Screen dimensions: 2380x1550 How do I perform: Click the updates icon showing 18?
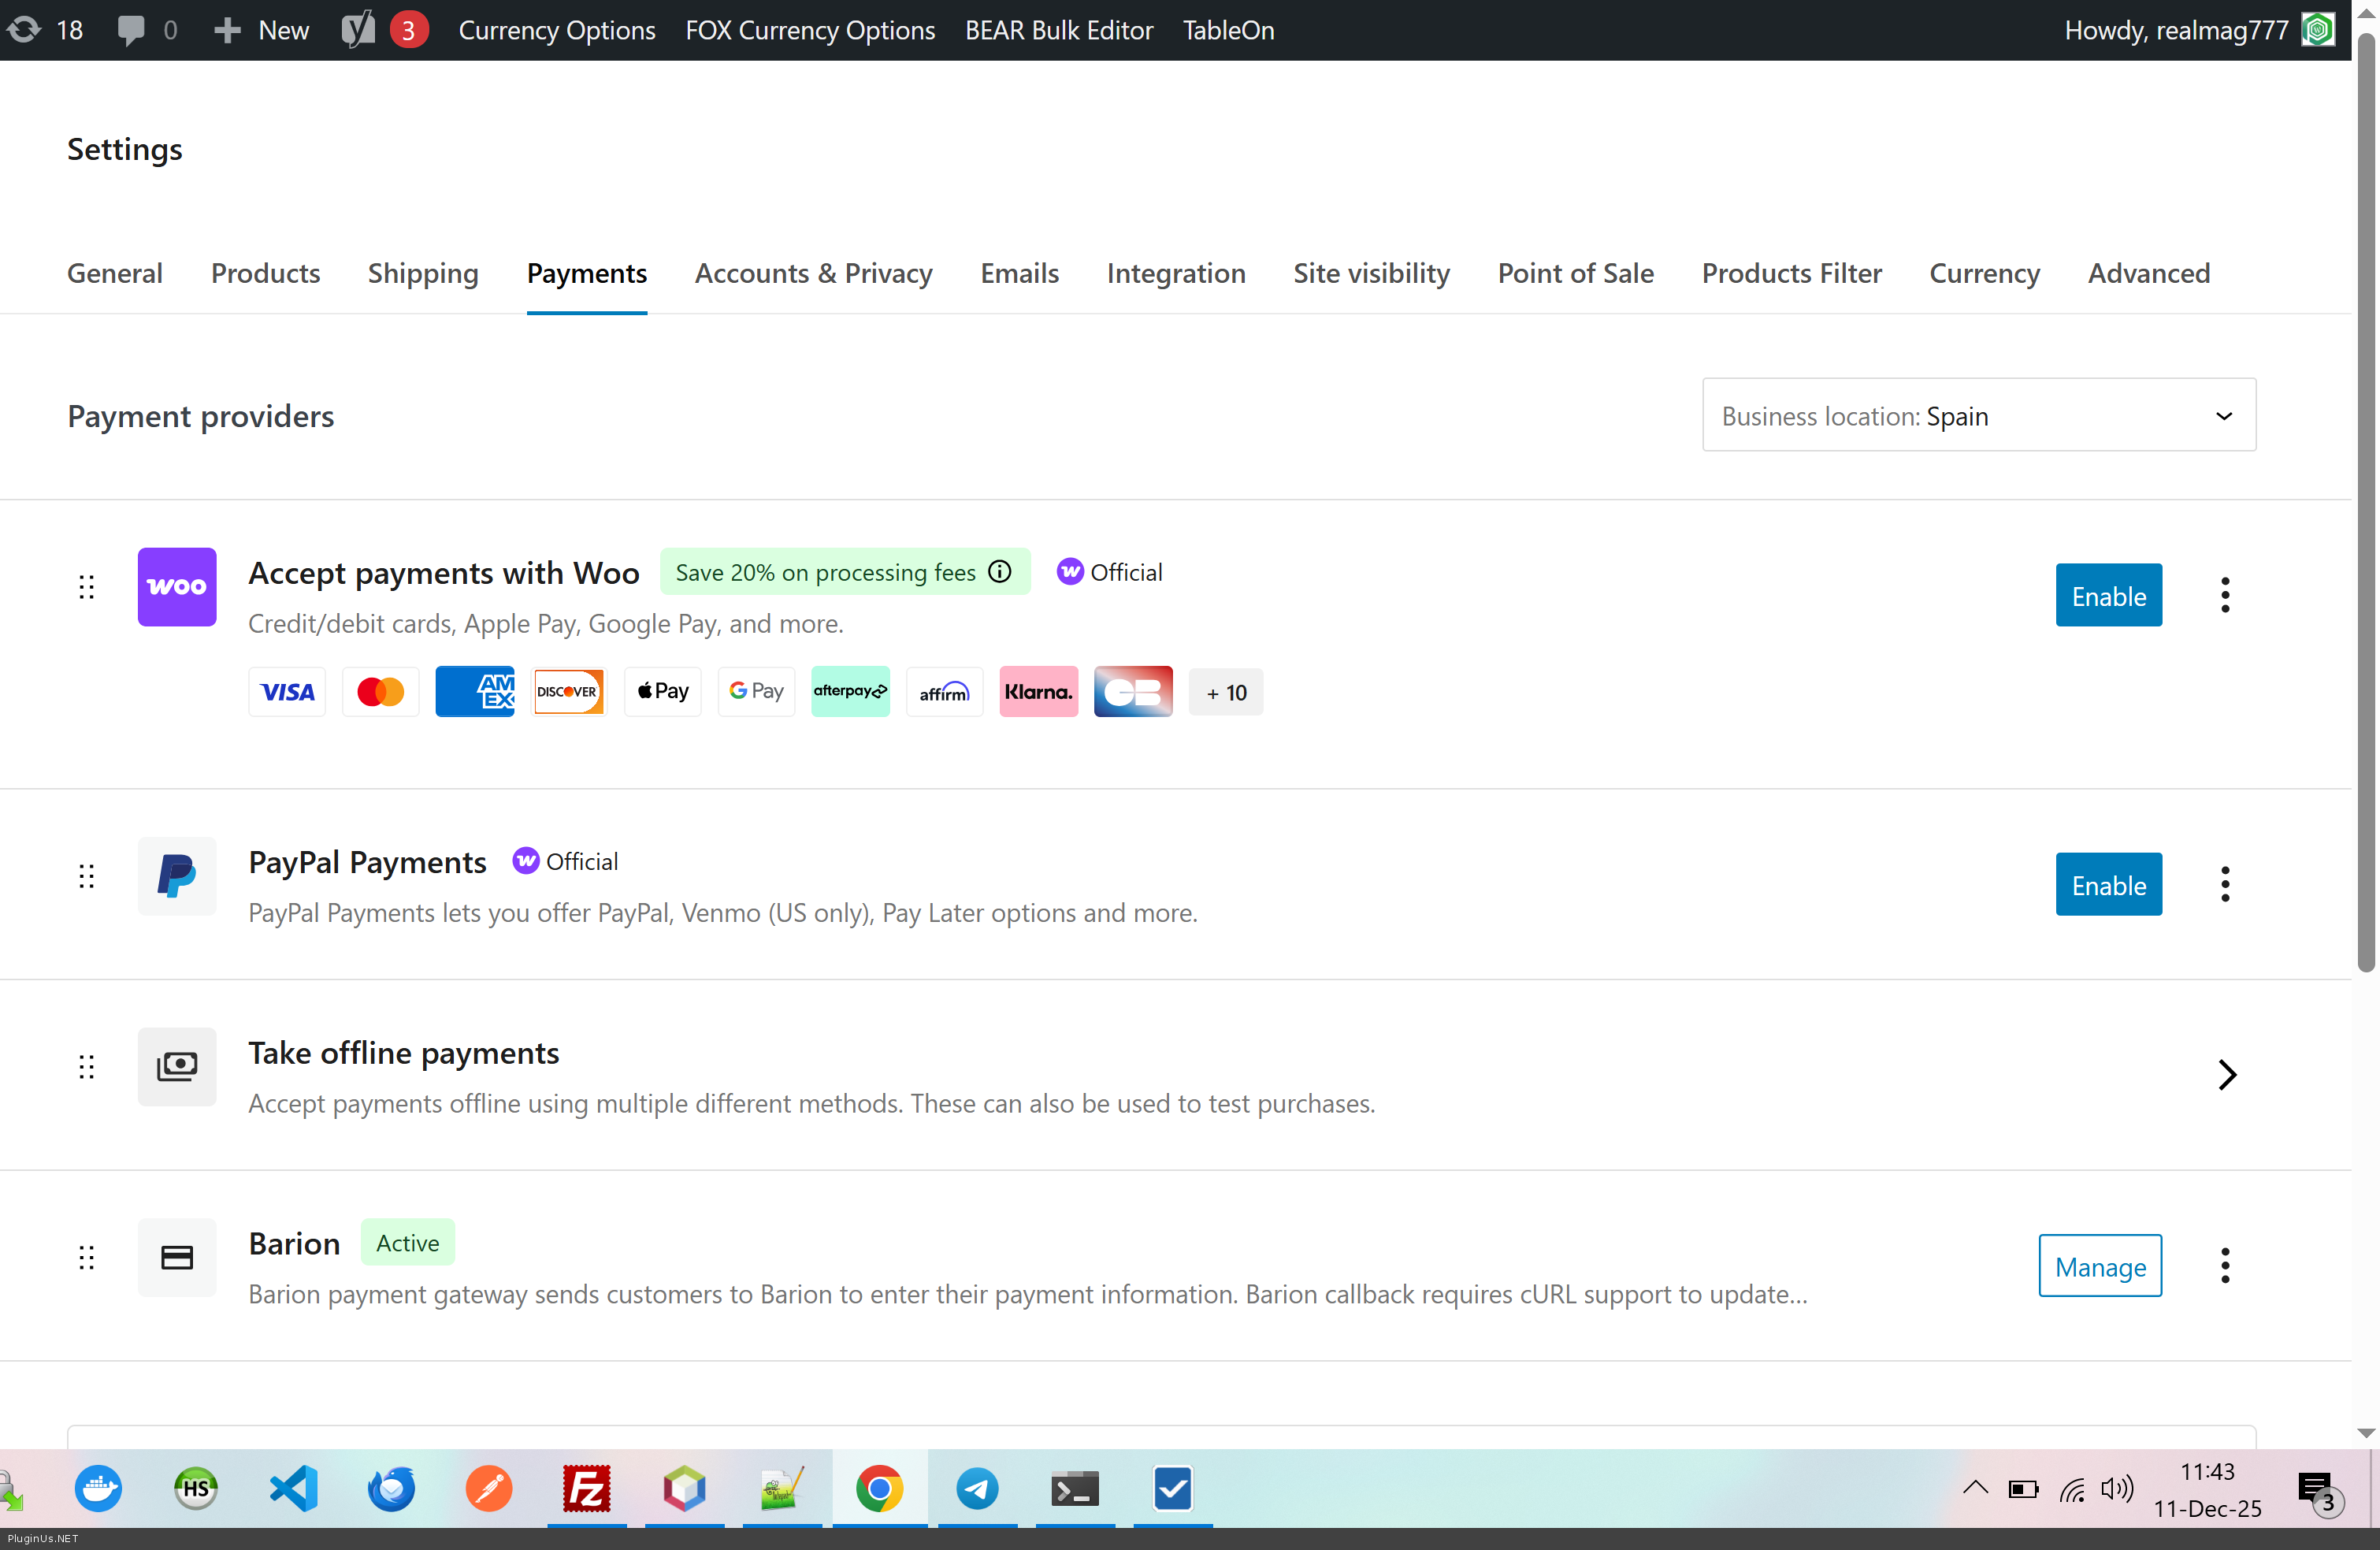pyautogui.click(x=25, y=30)
